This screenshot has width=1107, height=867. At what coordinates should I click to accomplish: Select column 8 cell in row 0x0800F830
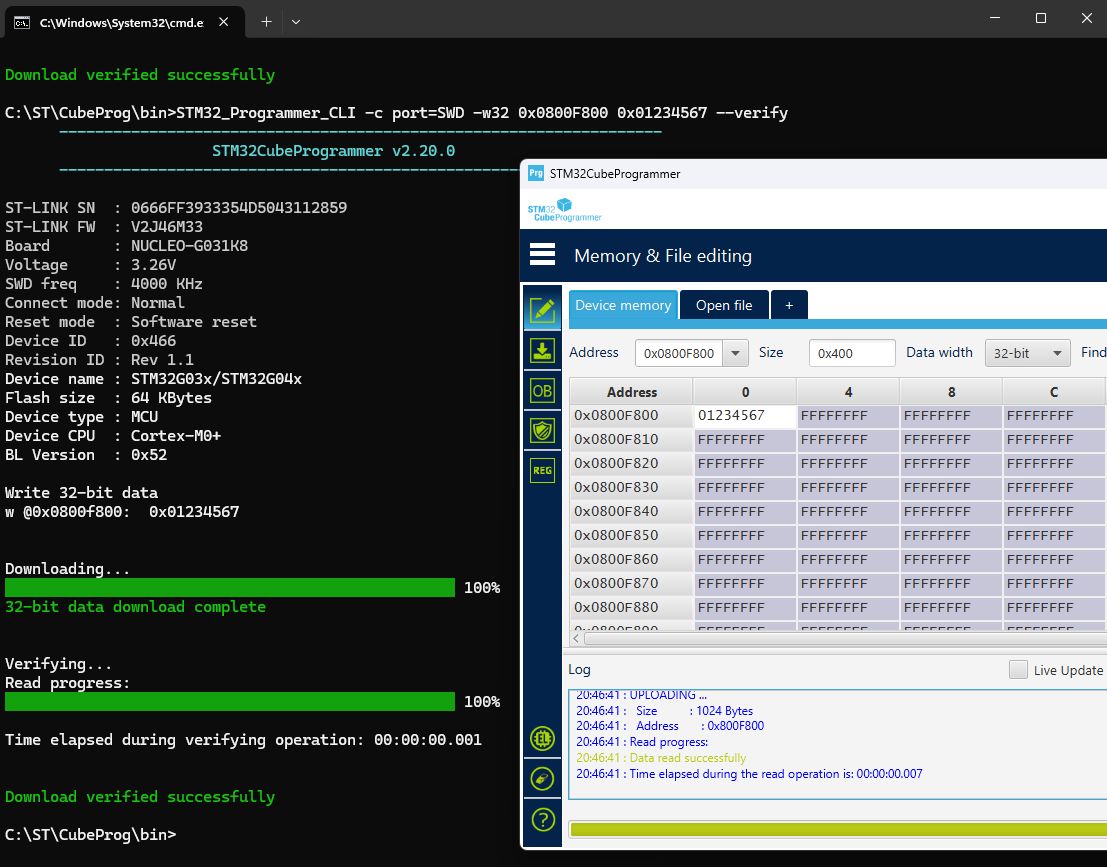(951, 488)
